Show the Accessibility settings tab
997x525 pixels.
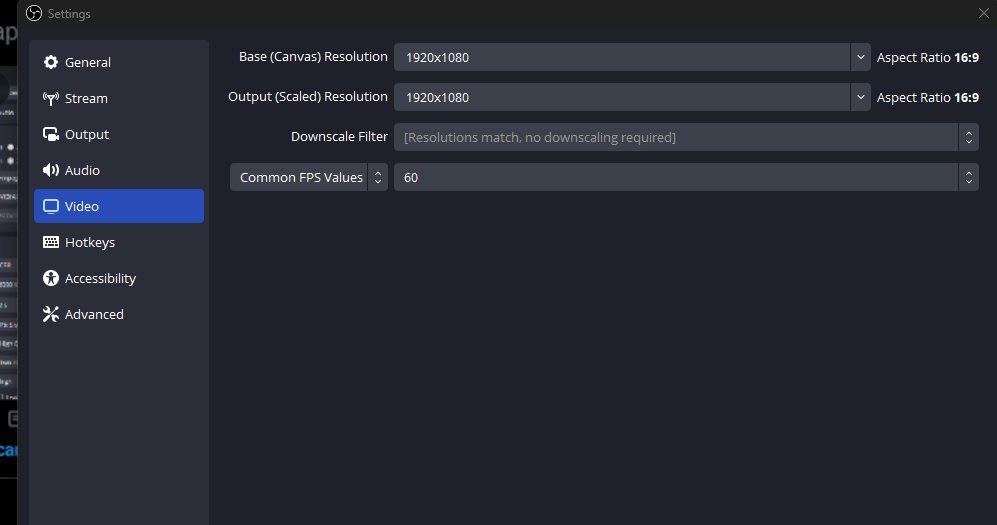(119, 278)
